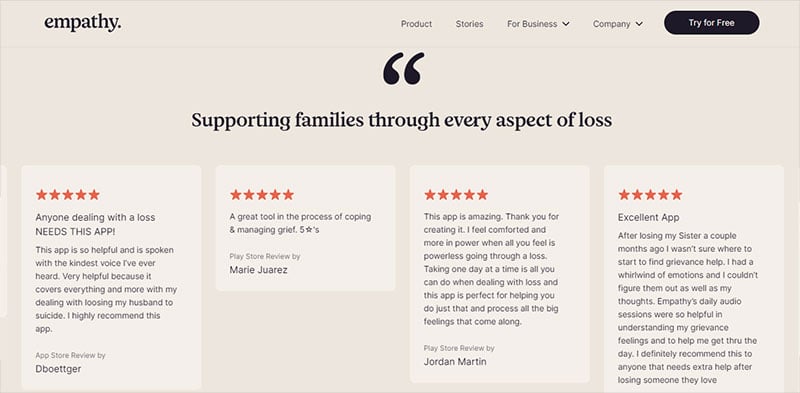Expand the Company chevron
Screen dimensions: 800x393
point(639,23)
